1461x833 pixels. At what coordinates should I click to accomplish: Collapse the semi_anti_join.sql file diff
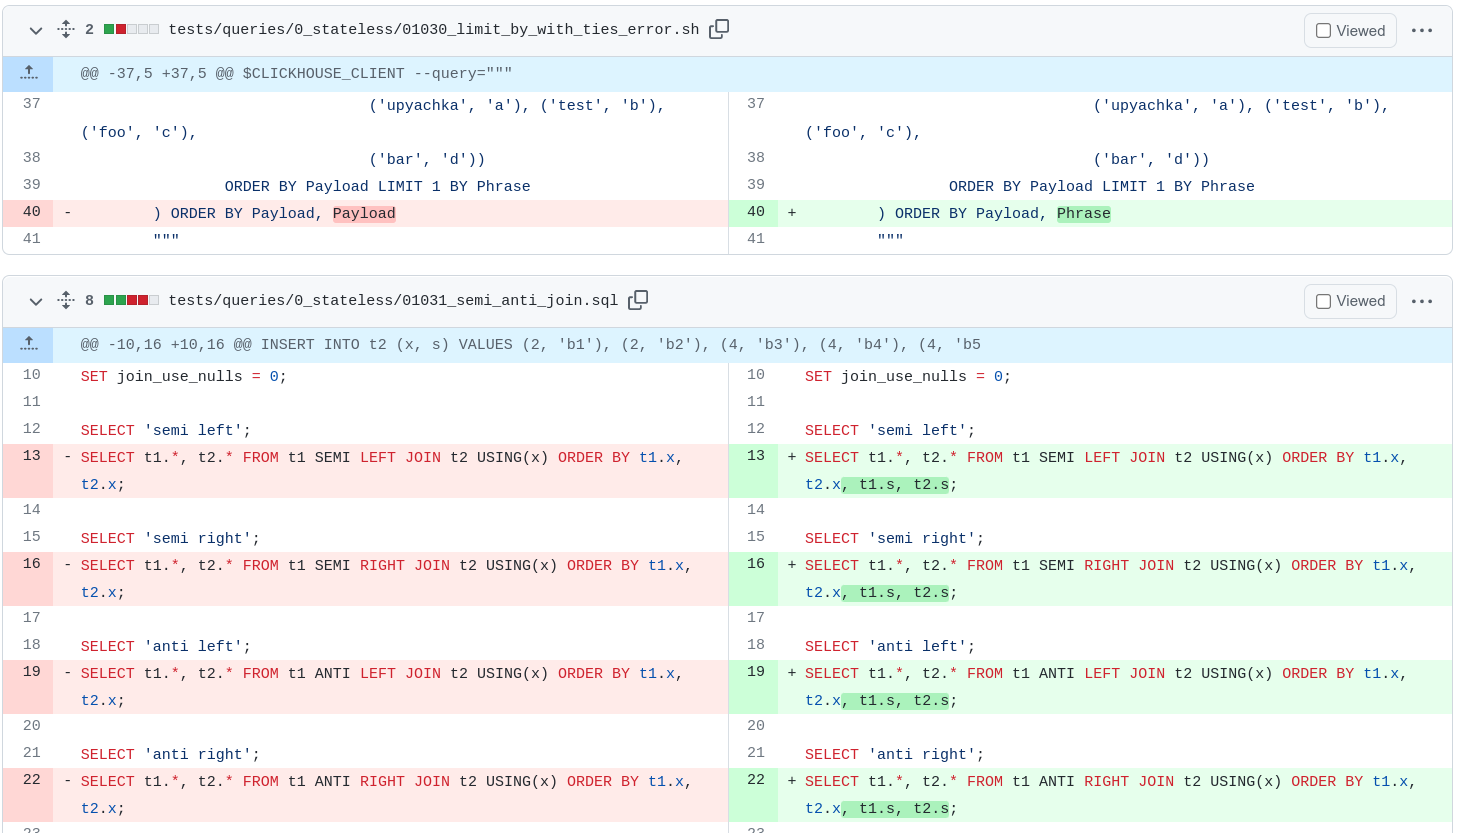pyautogui.click(x=36, y=301)
